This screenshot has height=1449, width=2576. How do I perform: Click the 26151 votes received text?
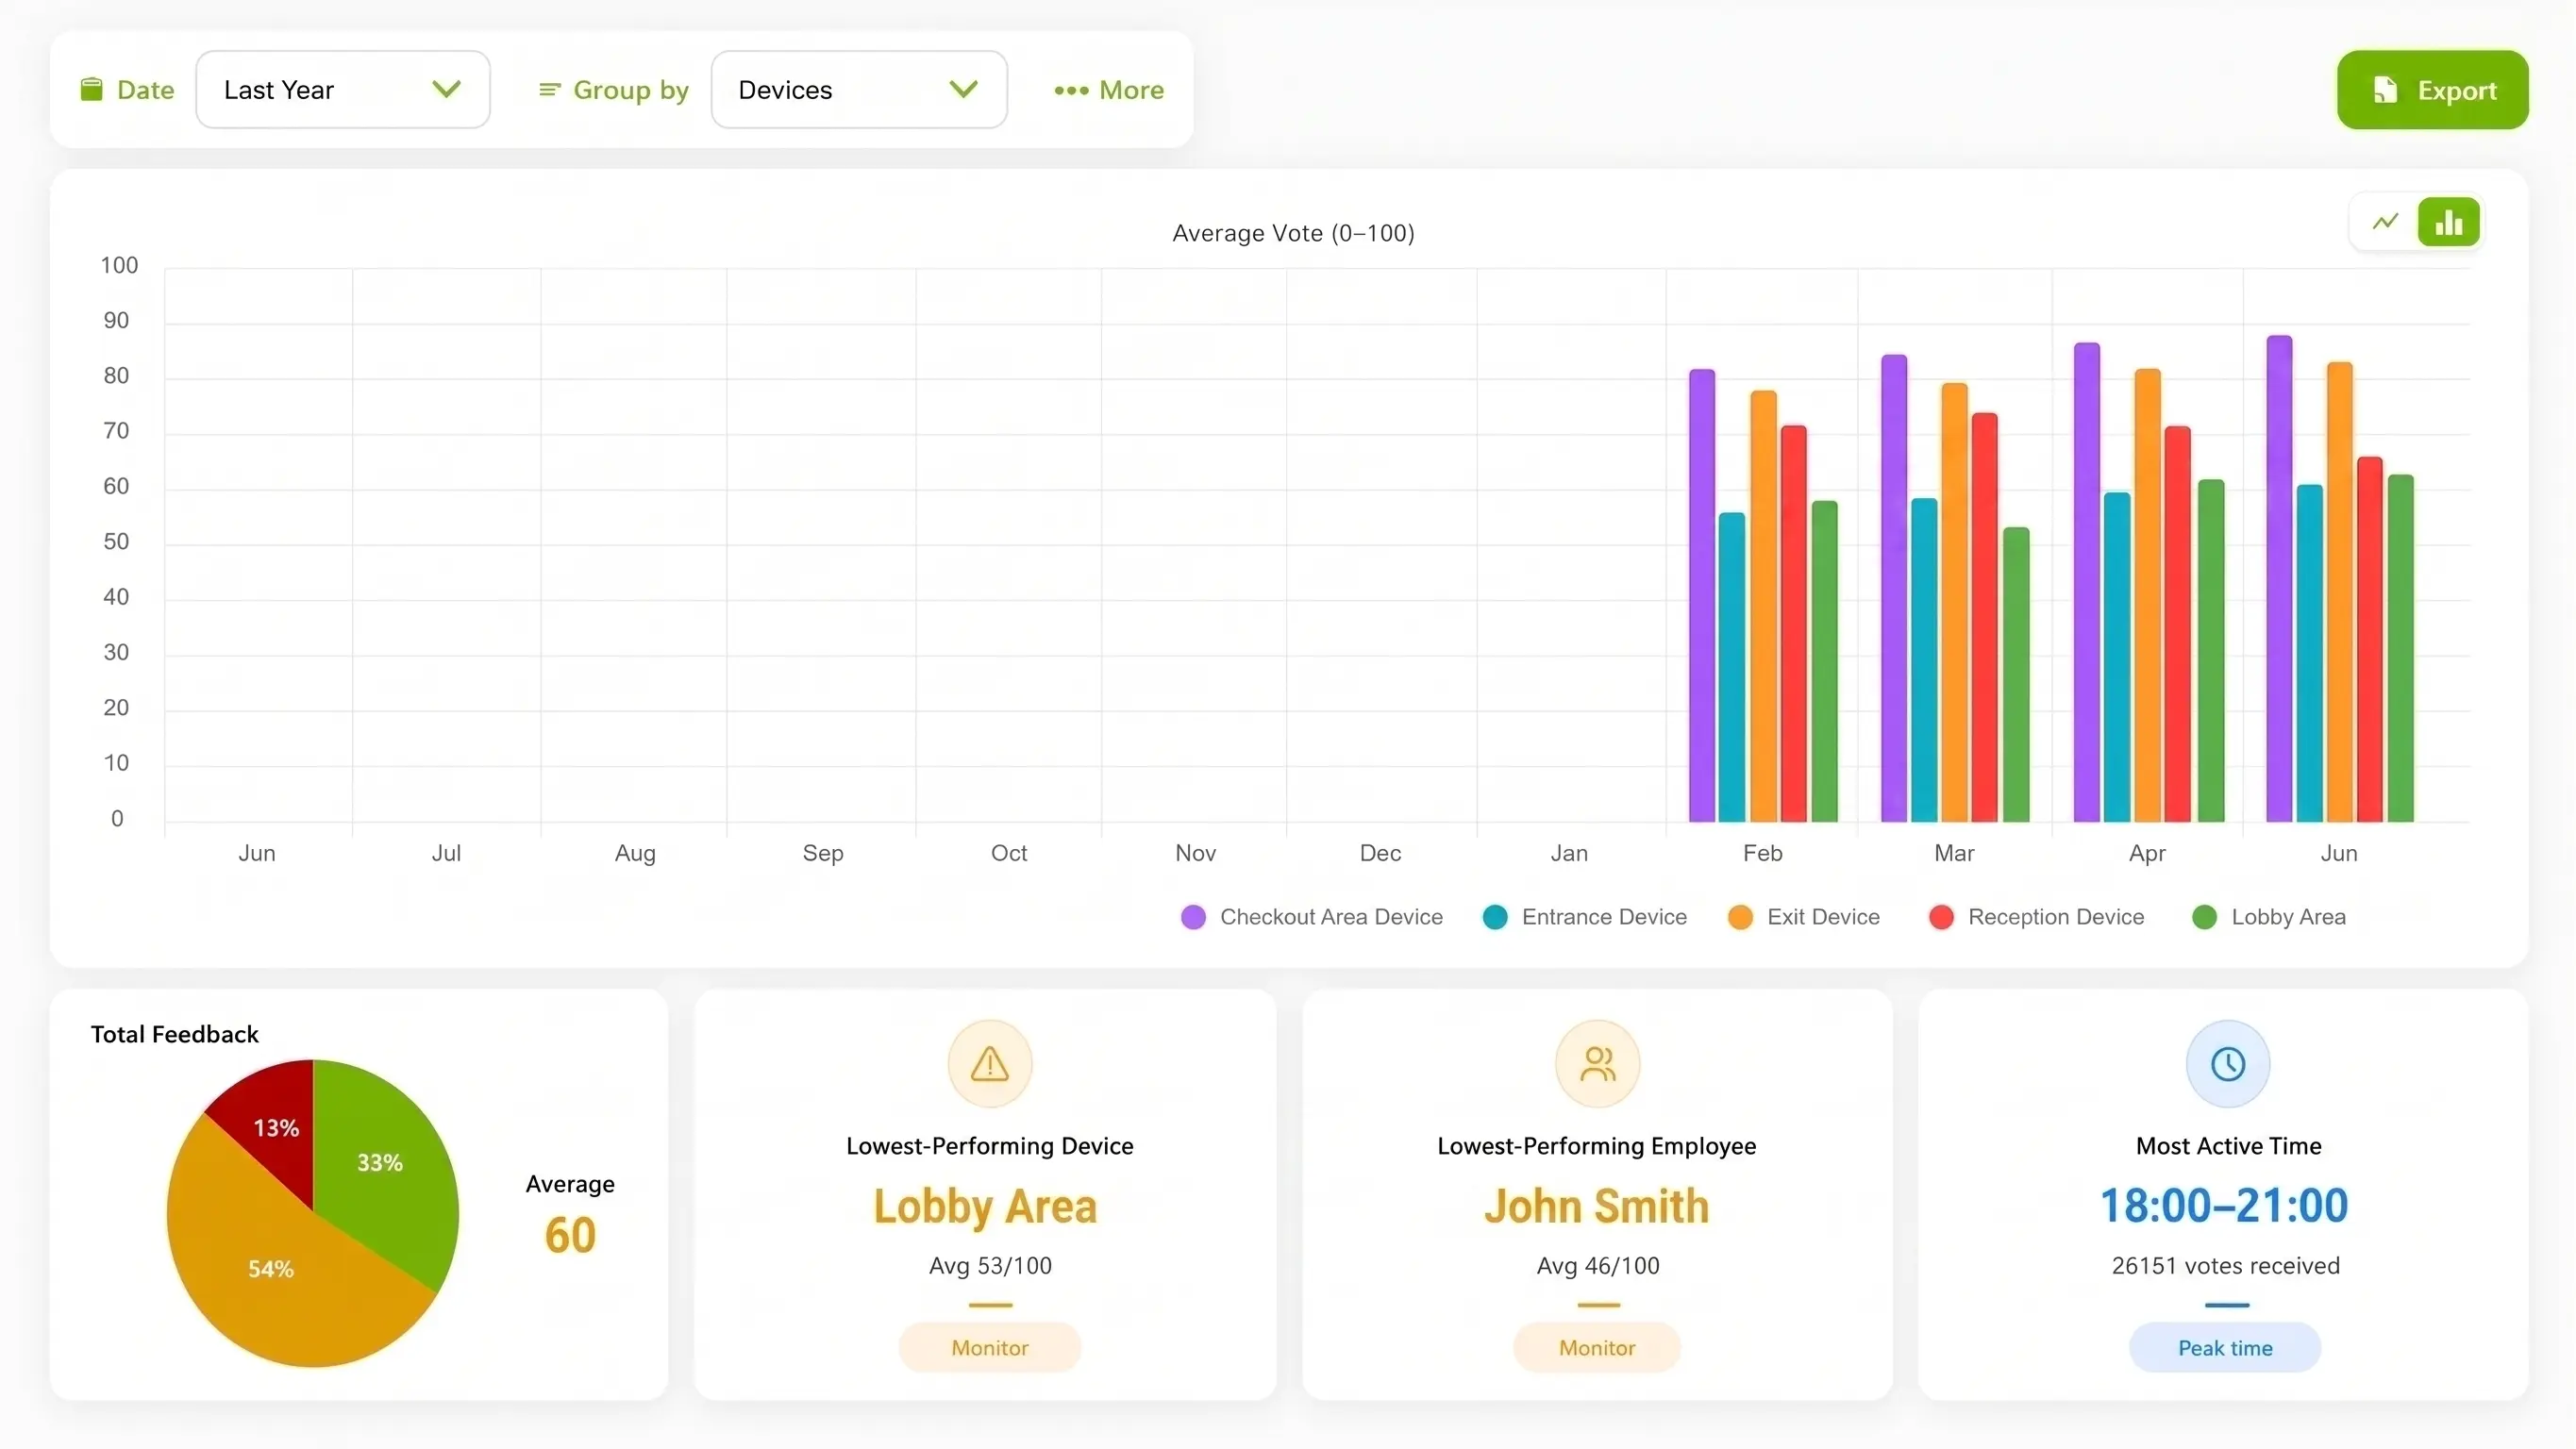[x=2226, y=1266]
